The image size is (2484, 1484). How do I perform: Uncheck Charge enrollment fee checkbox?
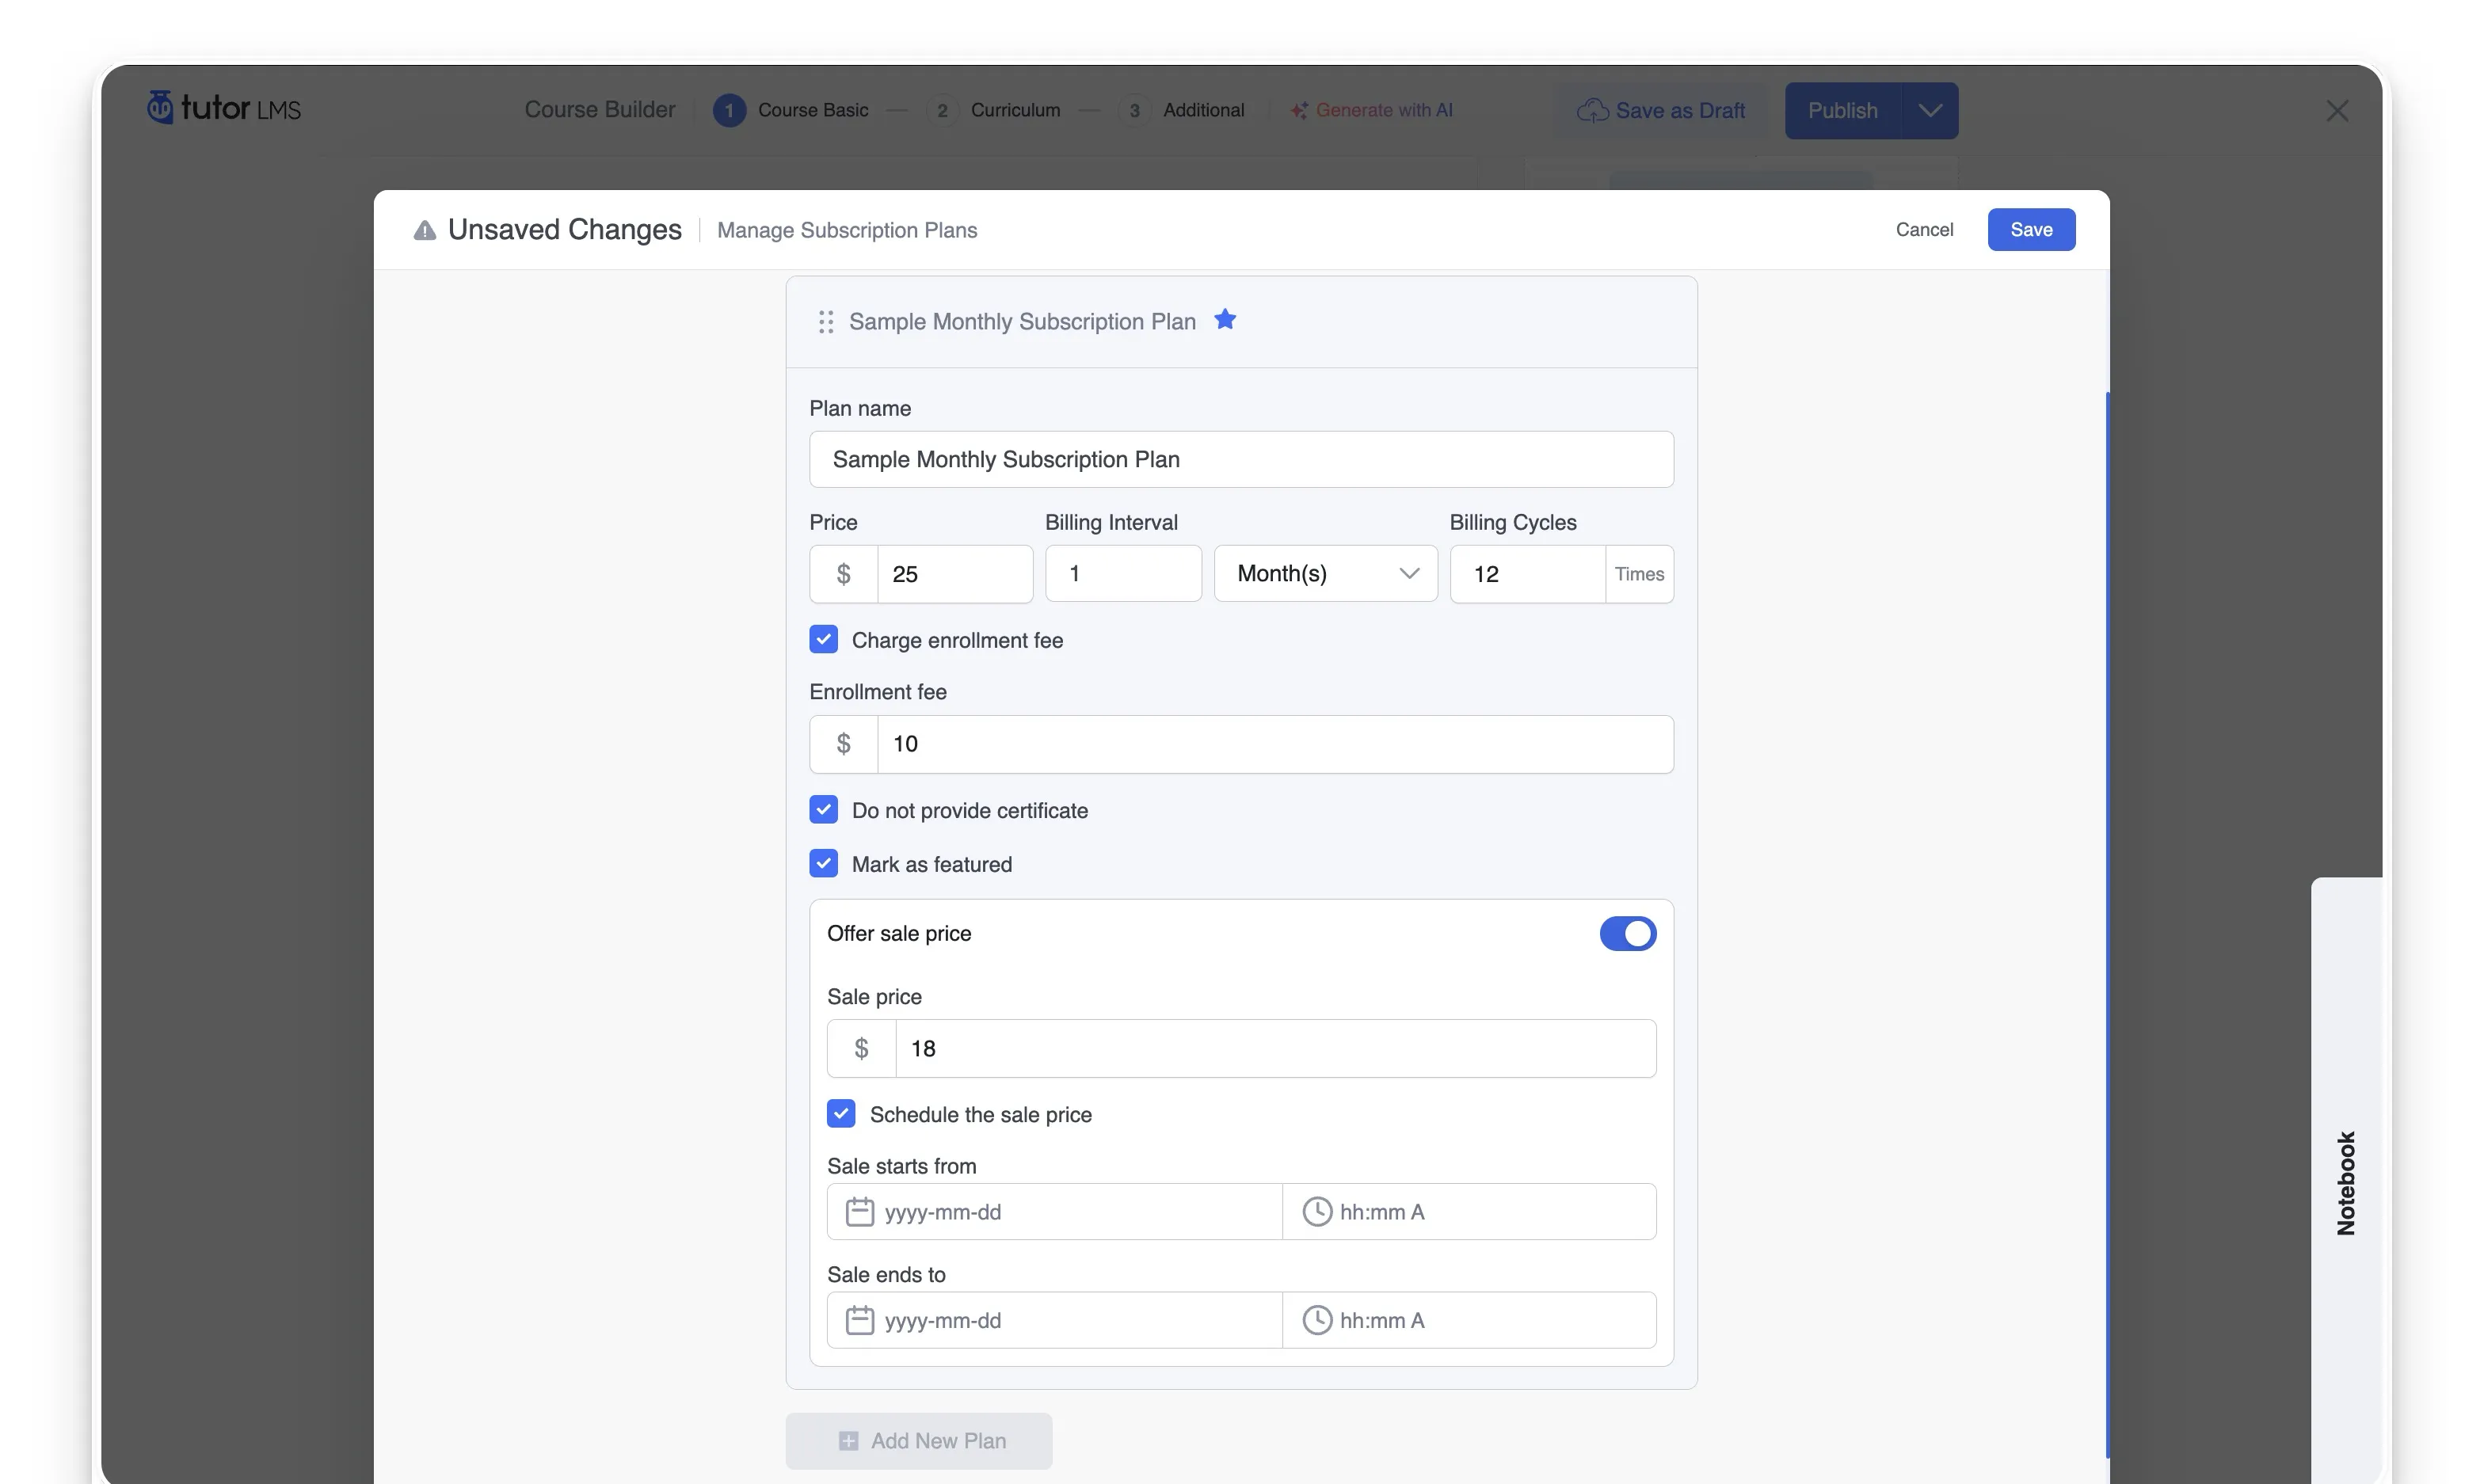click(823, 639)
